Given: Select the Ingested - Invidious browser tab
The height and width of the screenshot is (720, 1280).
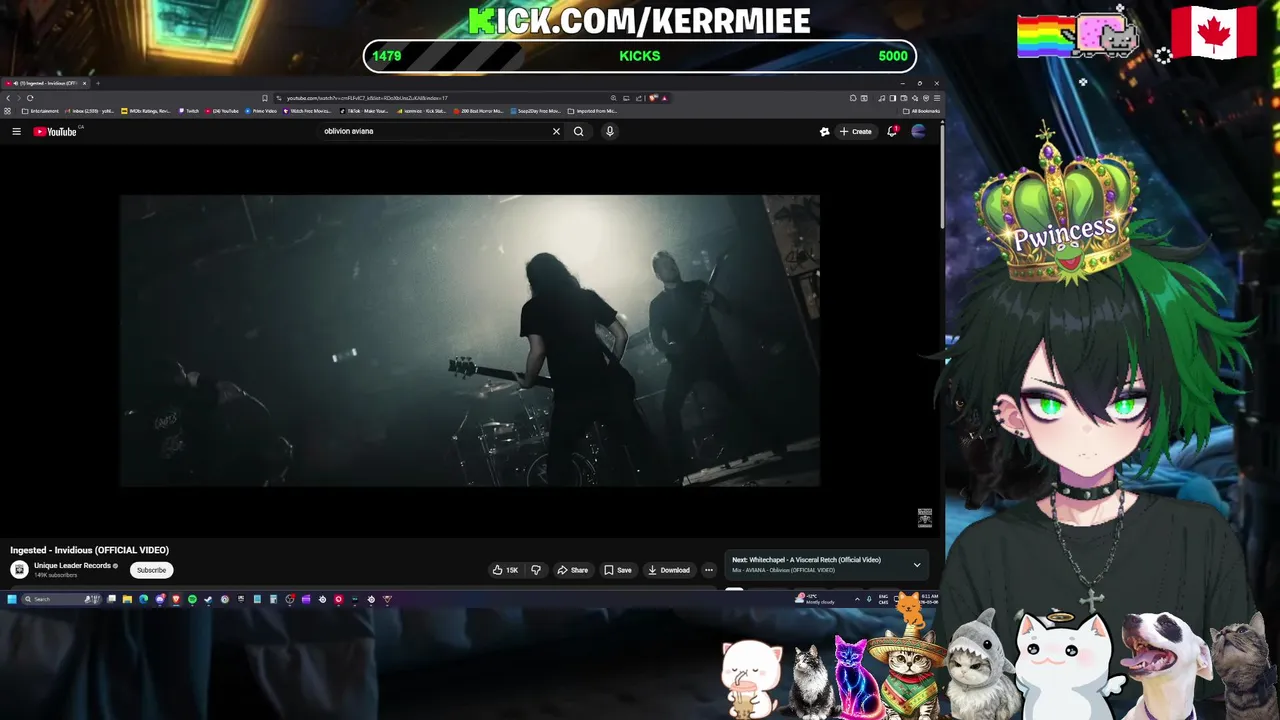Looking at the screenshot, I should click(45, 83).
